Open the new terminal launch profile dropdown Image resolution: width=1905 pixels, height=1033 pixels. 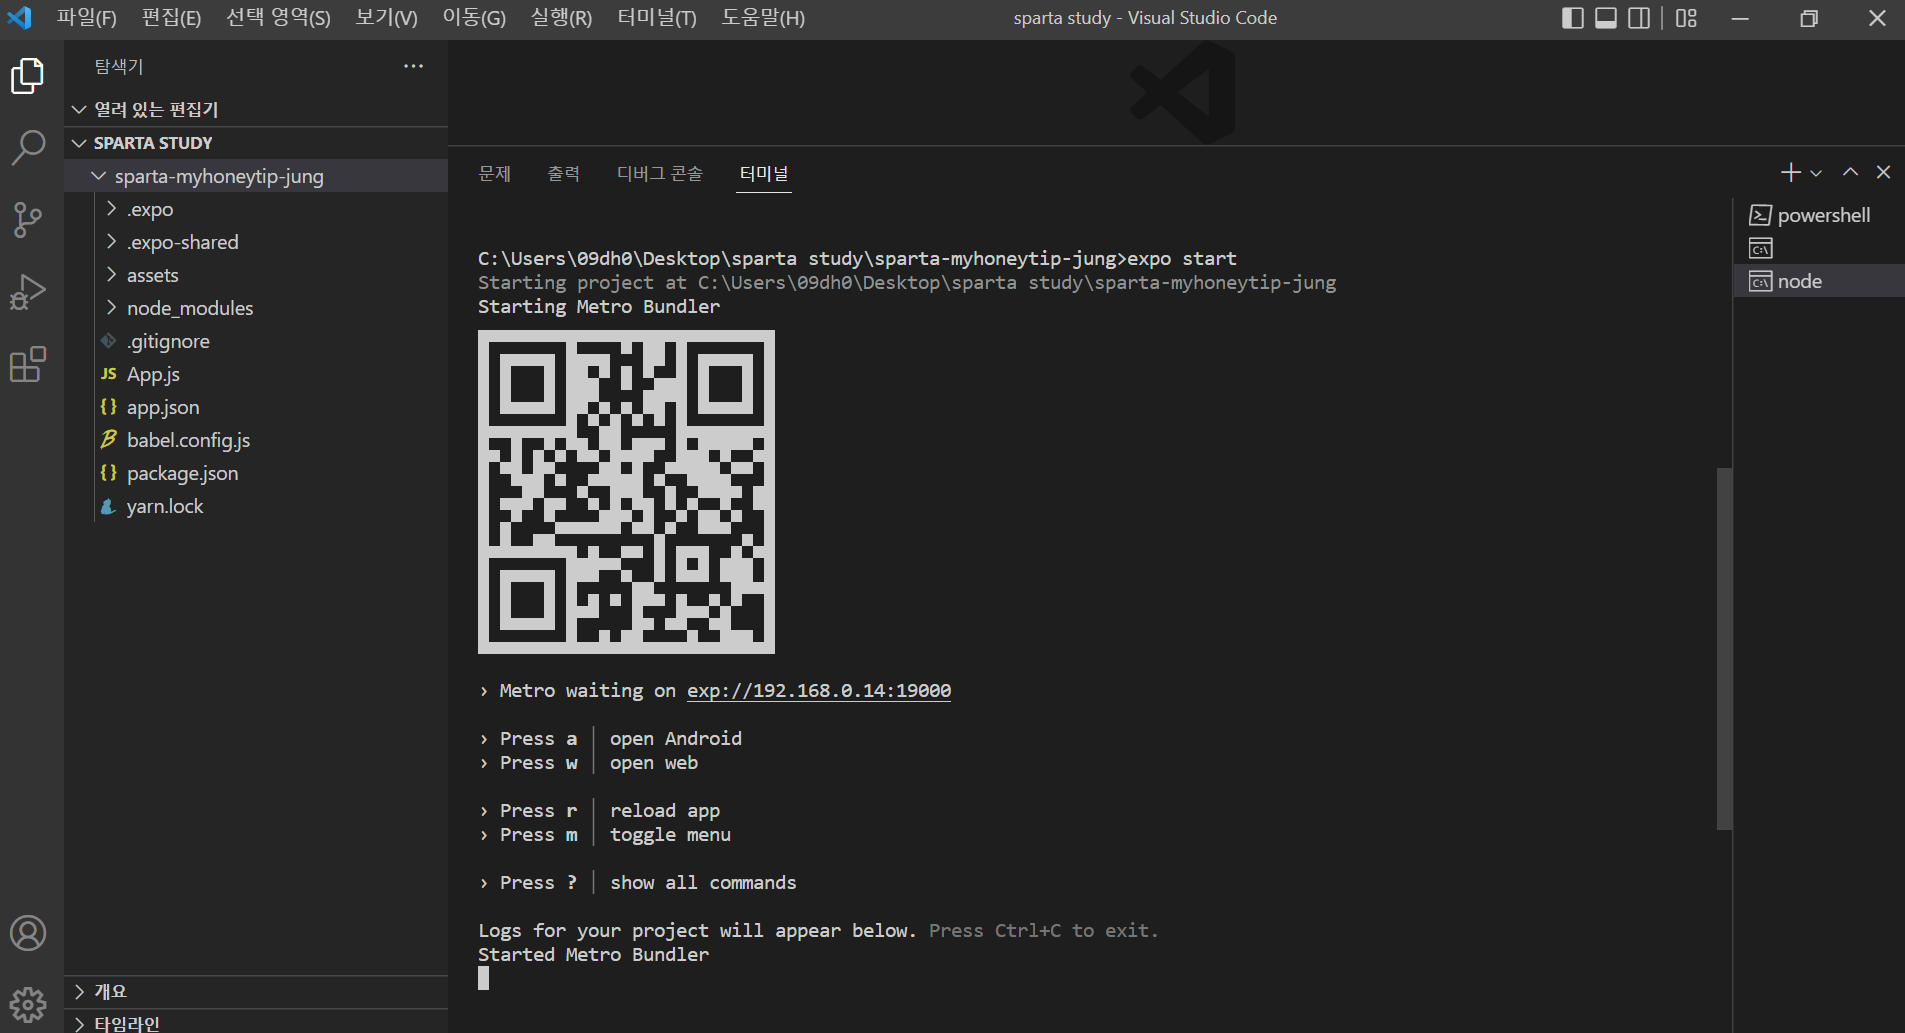[1816, 173]
